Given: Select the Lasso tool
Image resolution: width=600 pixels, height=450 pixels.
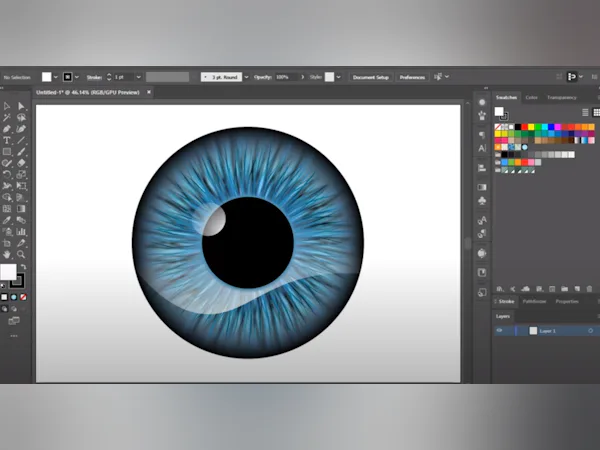Looking at the screenshot, I should [21, 117].
